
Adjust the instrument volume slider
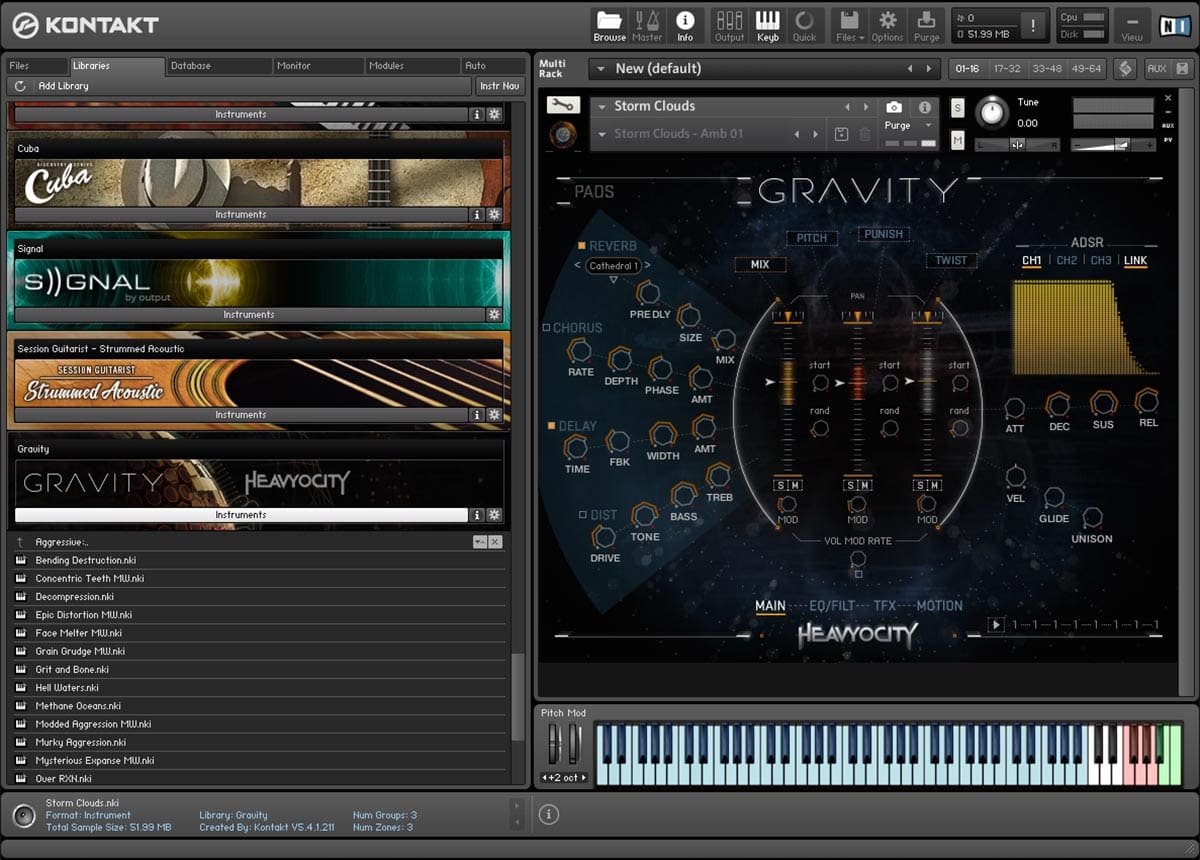point(1114,145)
